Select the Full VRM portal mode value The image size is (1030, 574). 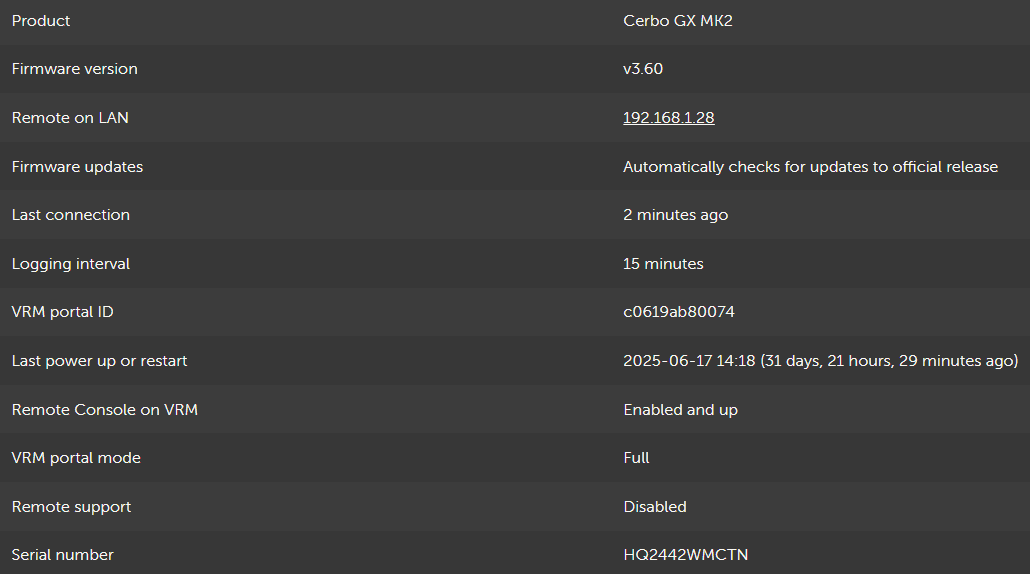(636, 458)
